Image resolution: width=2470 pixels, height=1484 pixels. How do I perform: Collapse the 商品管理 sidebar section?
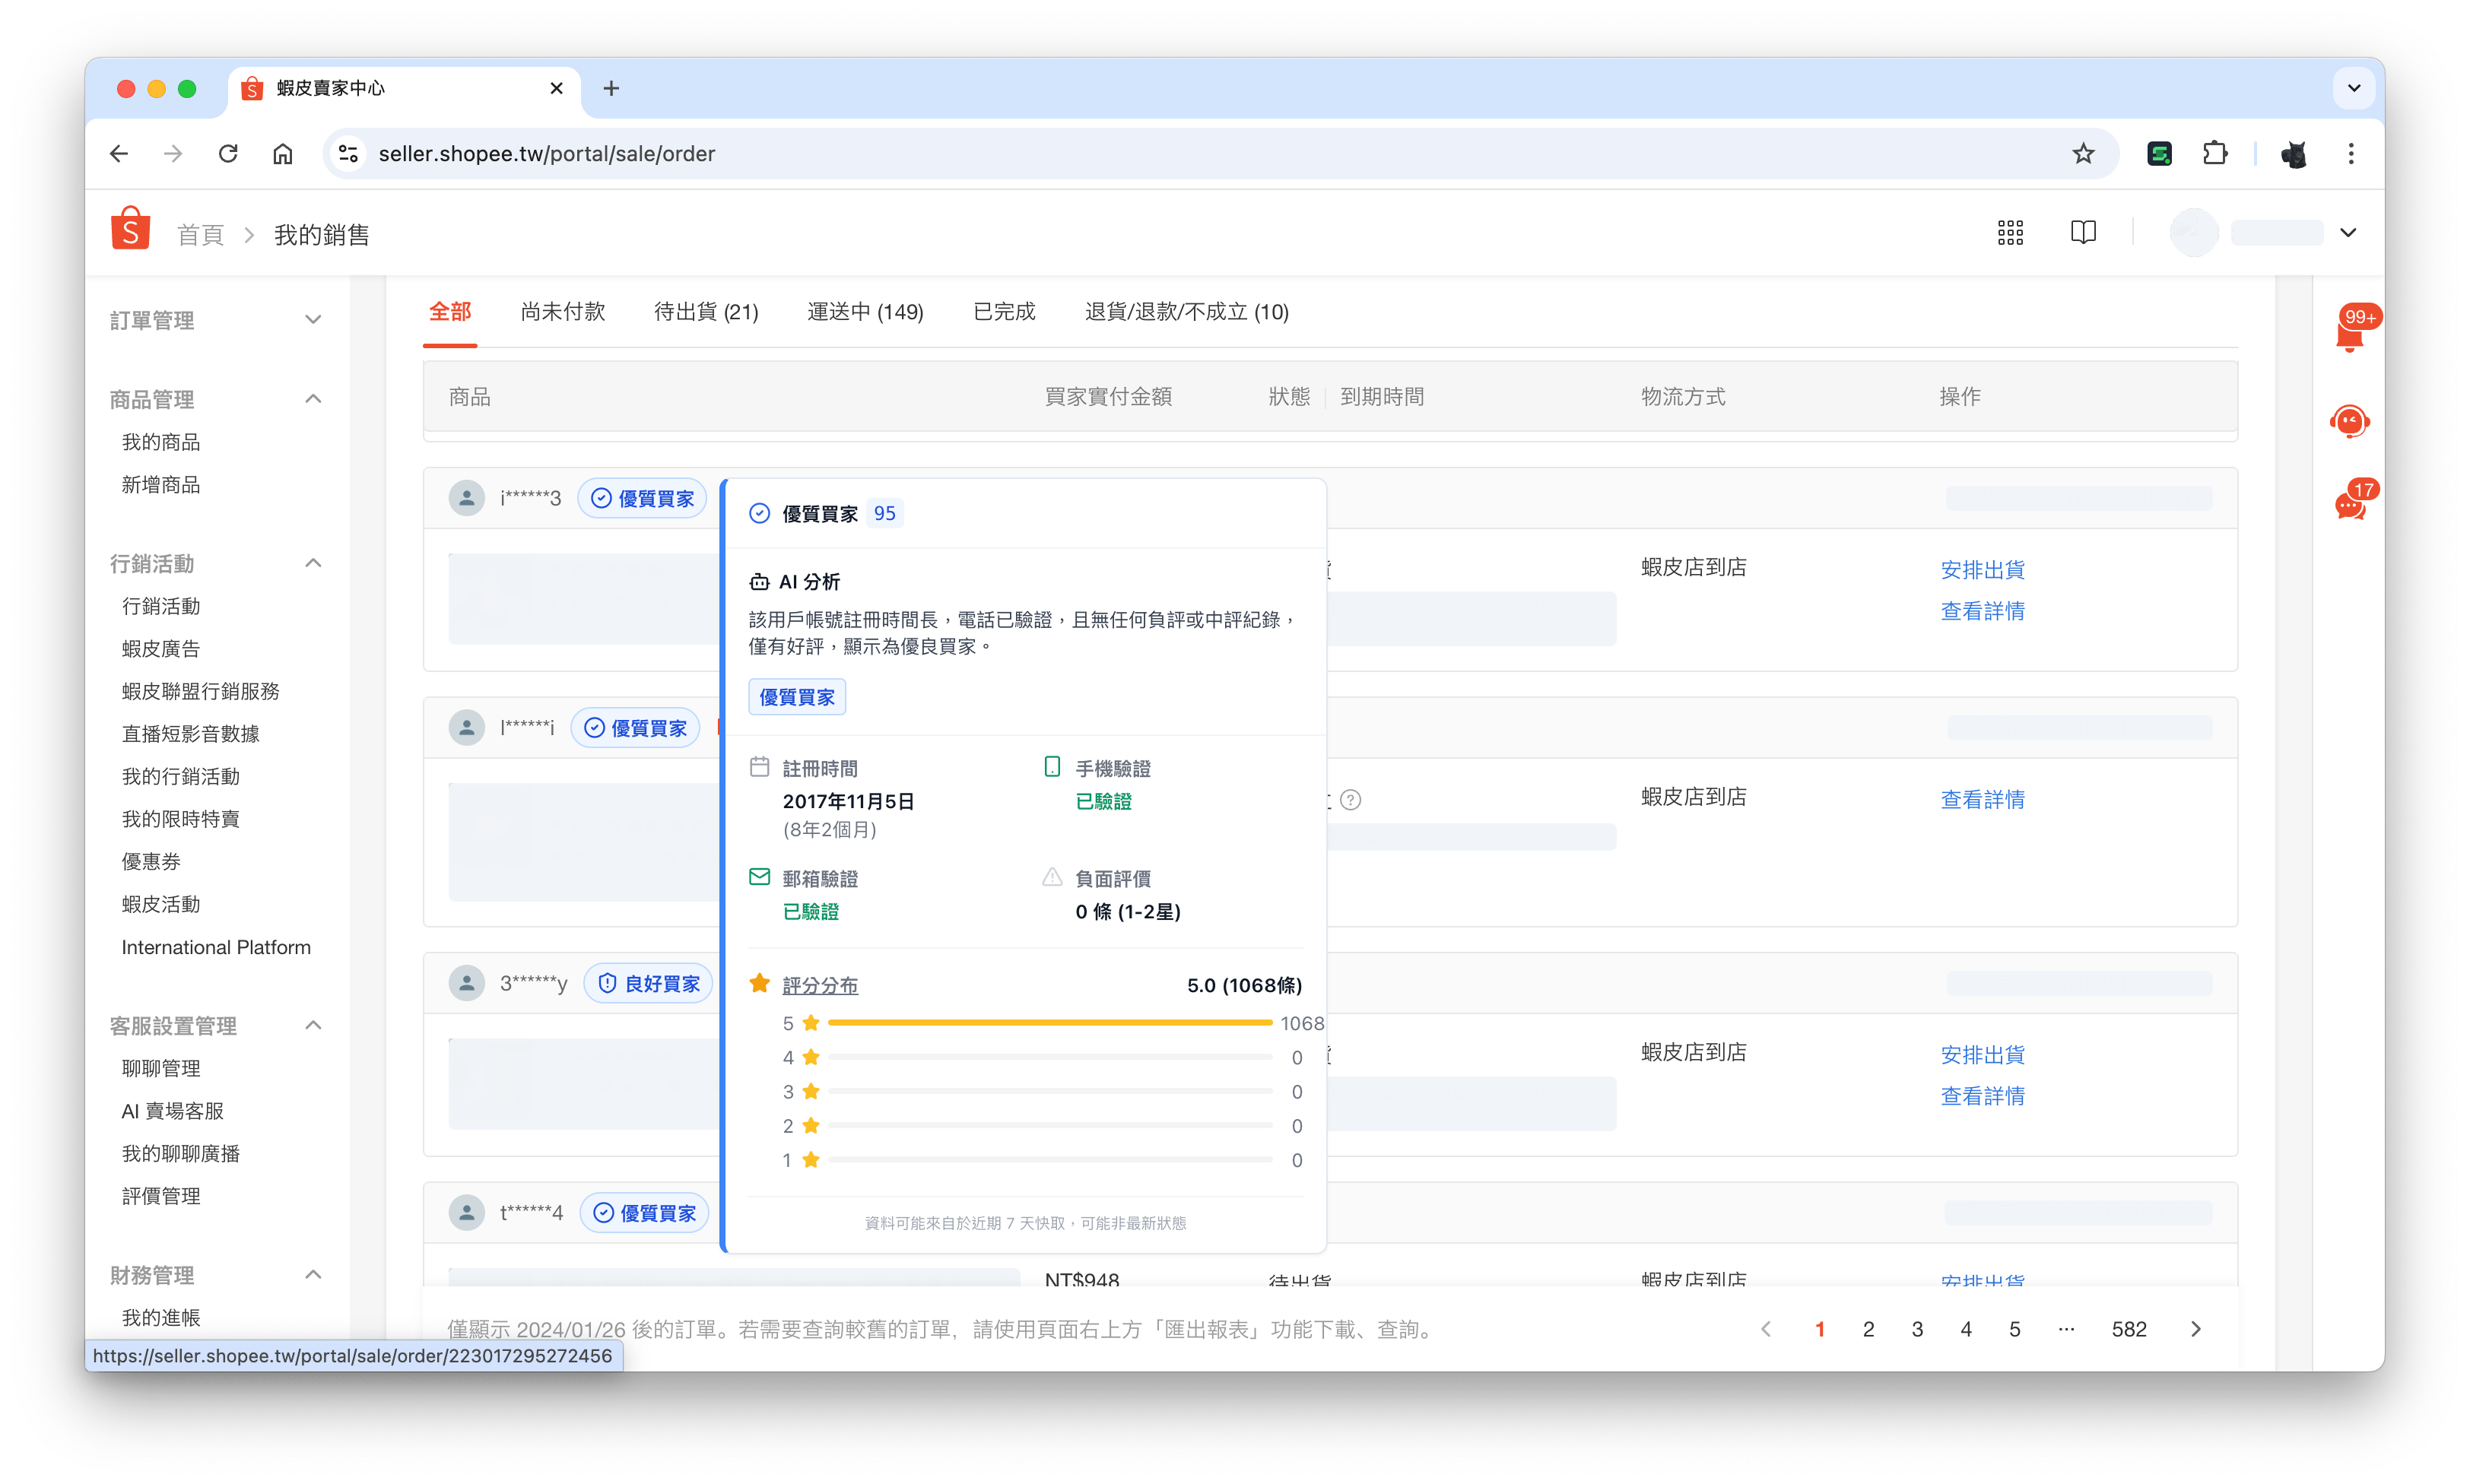point(313,399)
